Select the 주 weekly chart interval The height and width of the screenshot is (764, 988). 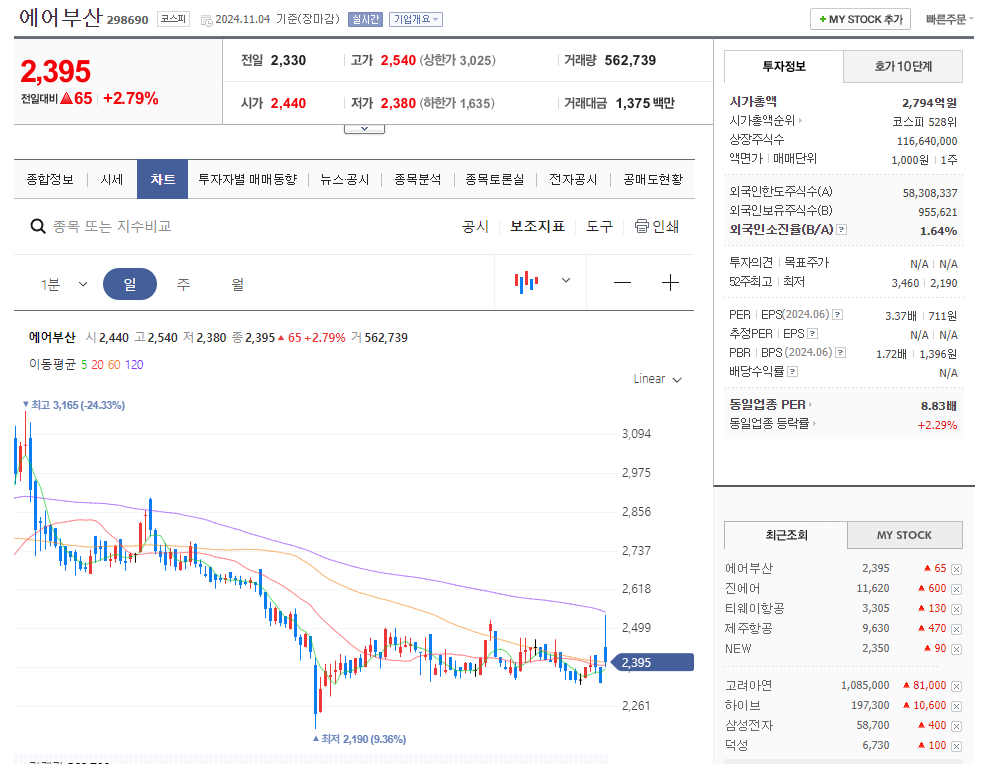pos(183,284)
